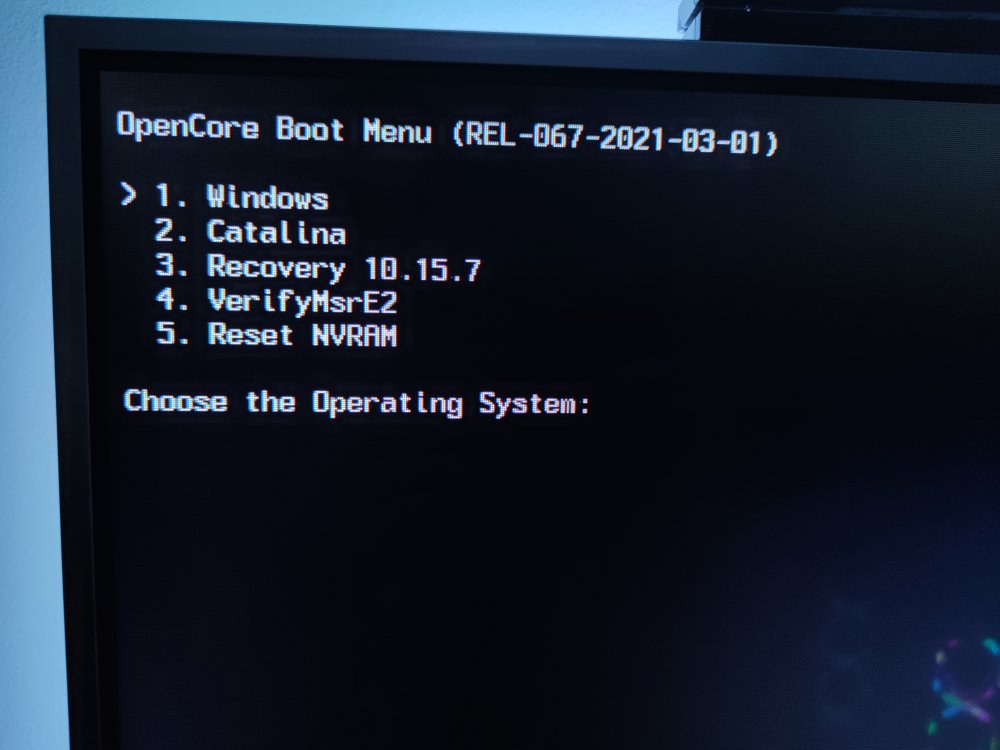Click the selection arrow beside Windows
The height and width of the screenshot is (750, 1000).
[128, 194]
